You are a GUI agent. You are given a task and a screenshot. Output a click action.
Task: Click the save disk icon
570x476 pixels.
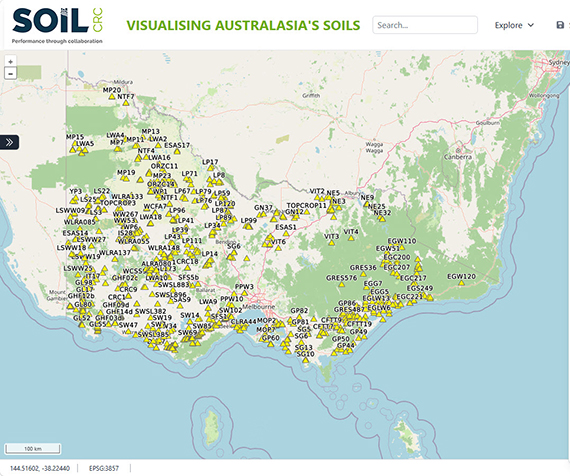560,25
